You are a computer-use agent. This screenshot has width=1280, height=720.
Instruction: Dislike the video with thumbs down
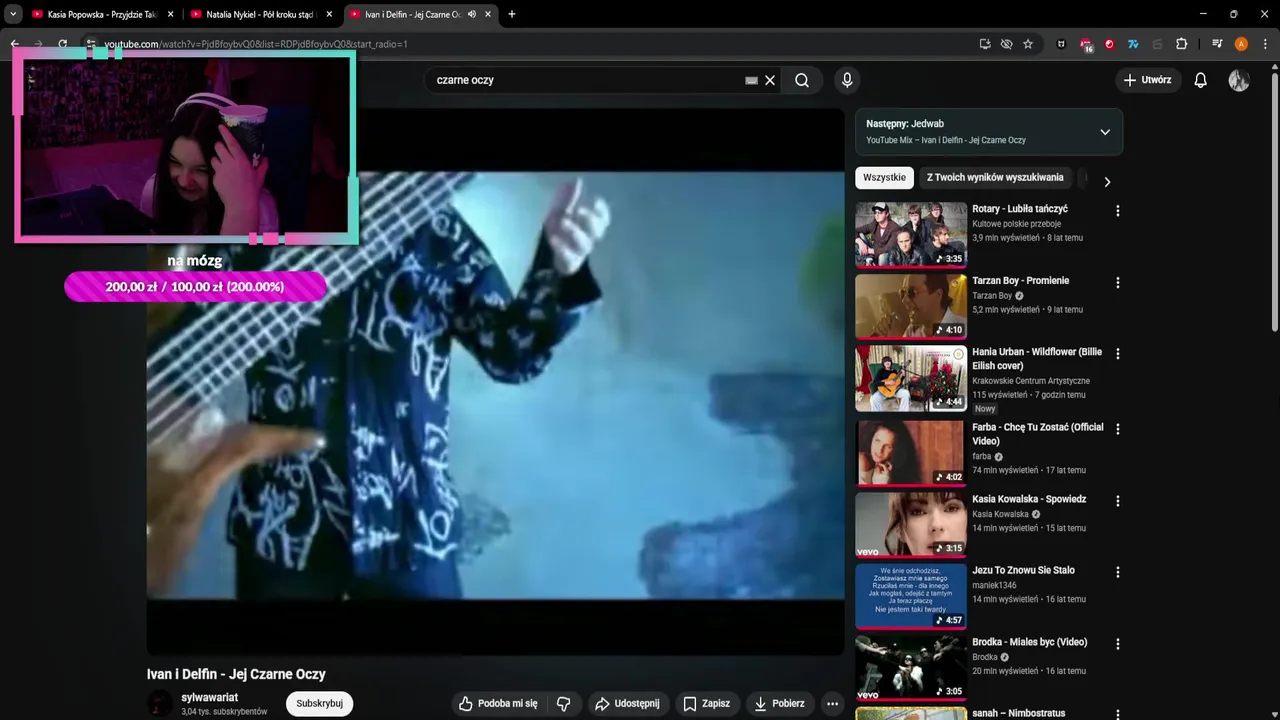[563, 703]
